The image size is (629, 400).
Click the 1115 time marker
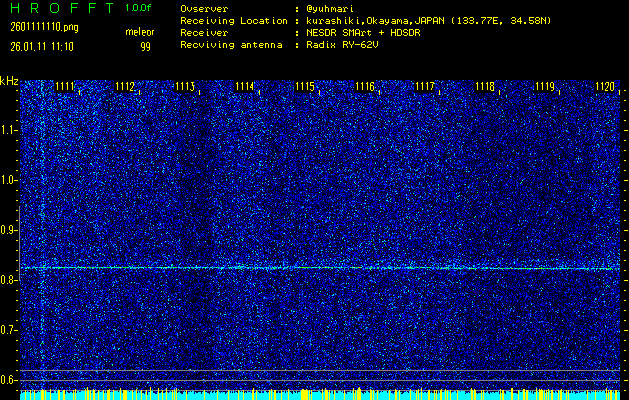(304, 87)
